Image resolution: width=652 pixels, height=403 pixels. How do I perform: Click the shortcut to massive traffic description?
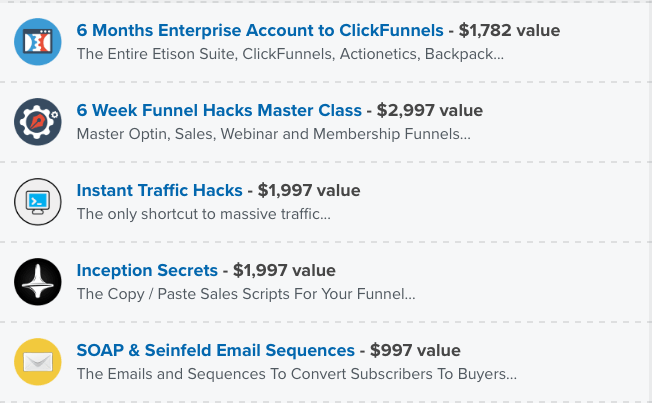pos(204,214)
